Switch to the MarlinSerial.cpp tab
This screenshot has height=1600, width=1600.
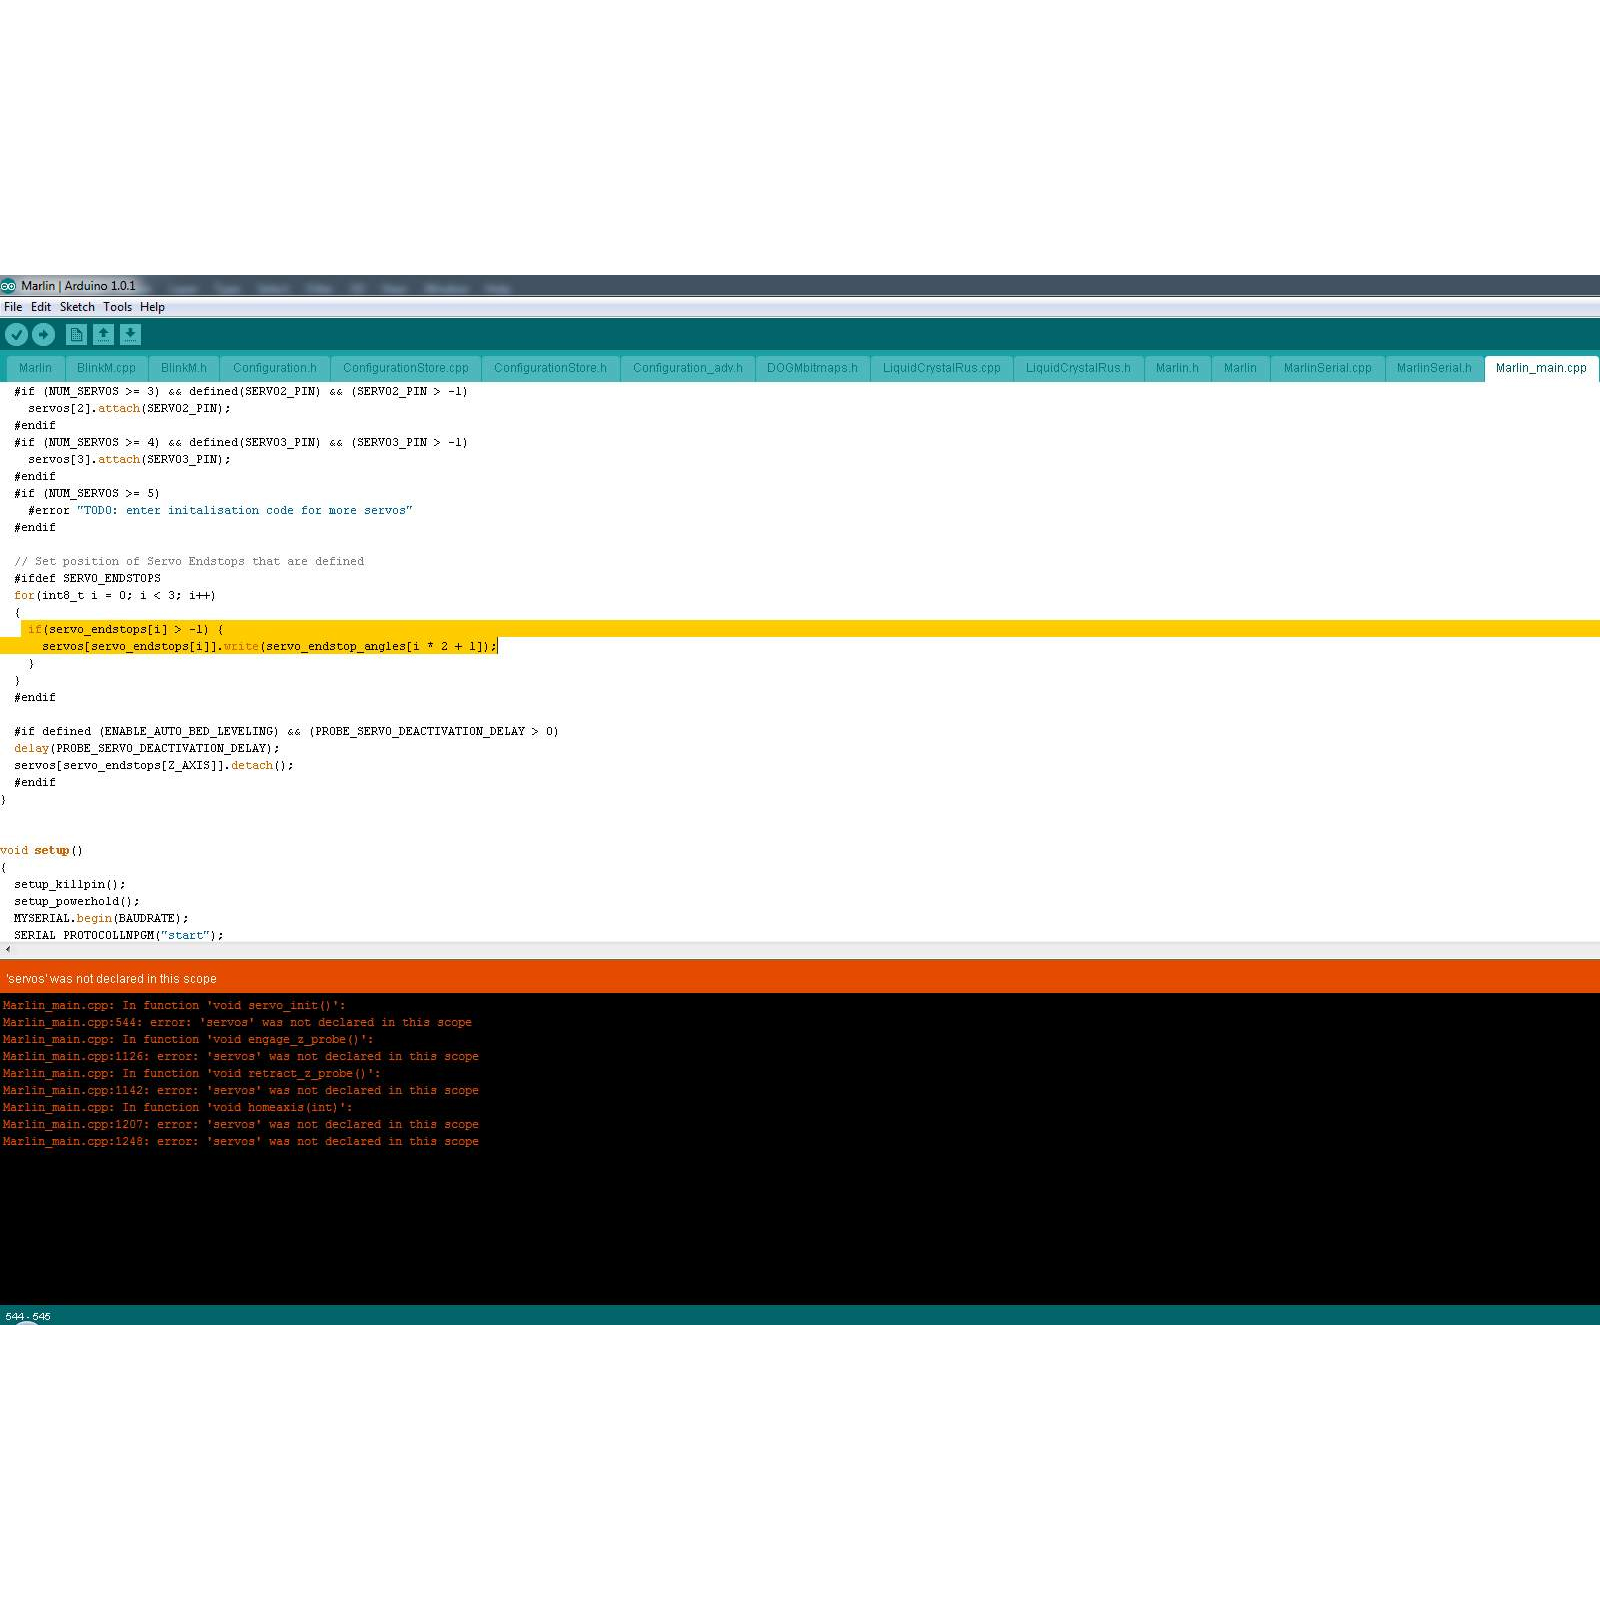1327,368
